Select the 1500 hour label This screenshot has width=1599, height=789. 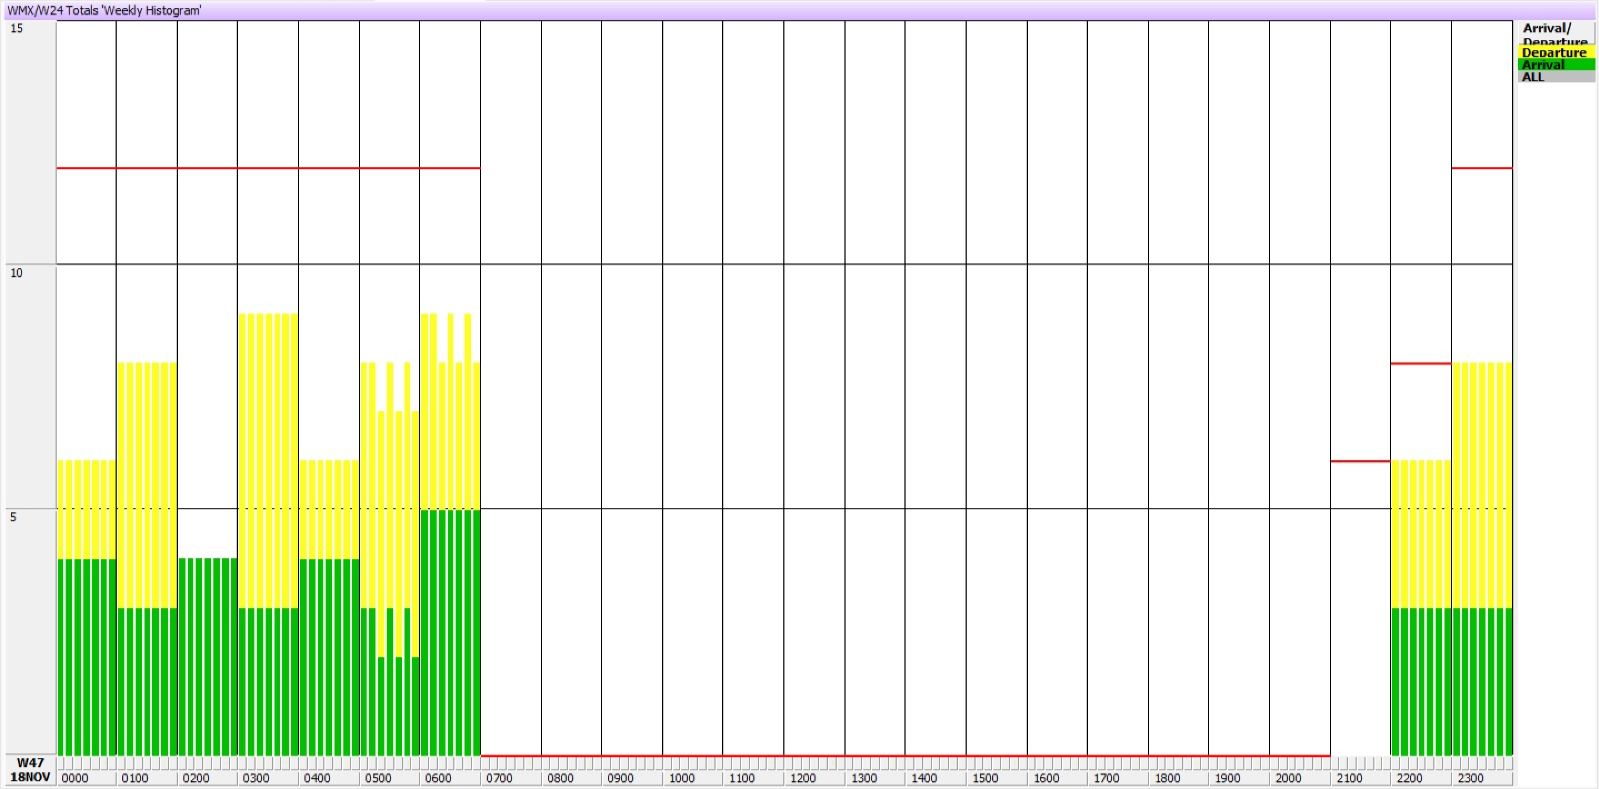click(x=985, y=778)
